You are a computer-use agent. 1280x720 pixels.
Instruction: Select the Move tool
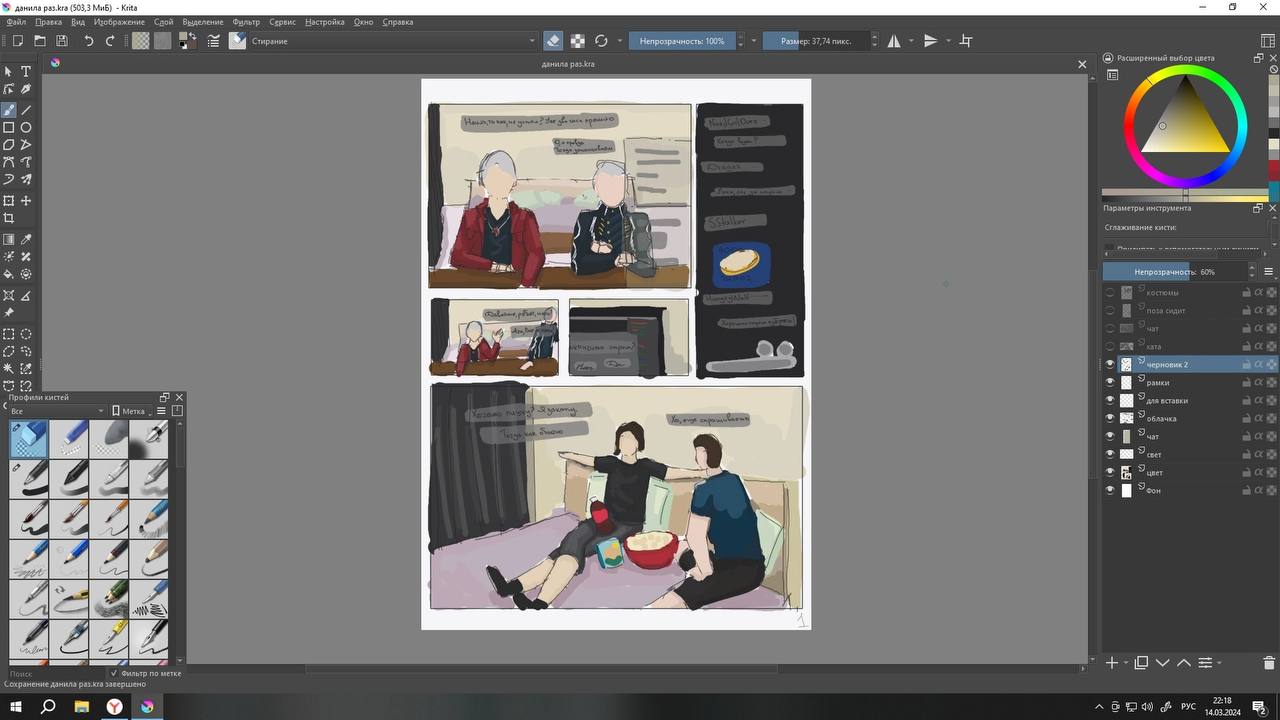(x=26, y=201)
